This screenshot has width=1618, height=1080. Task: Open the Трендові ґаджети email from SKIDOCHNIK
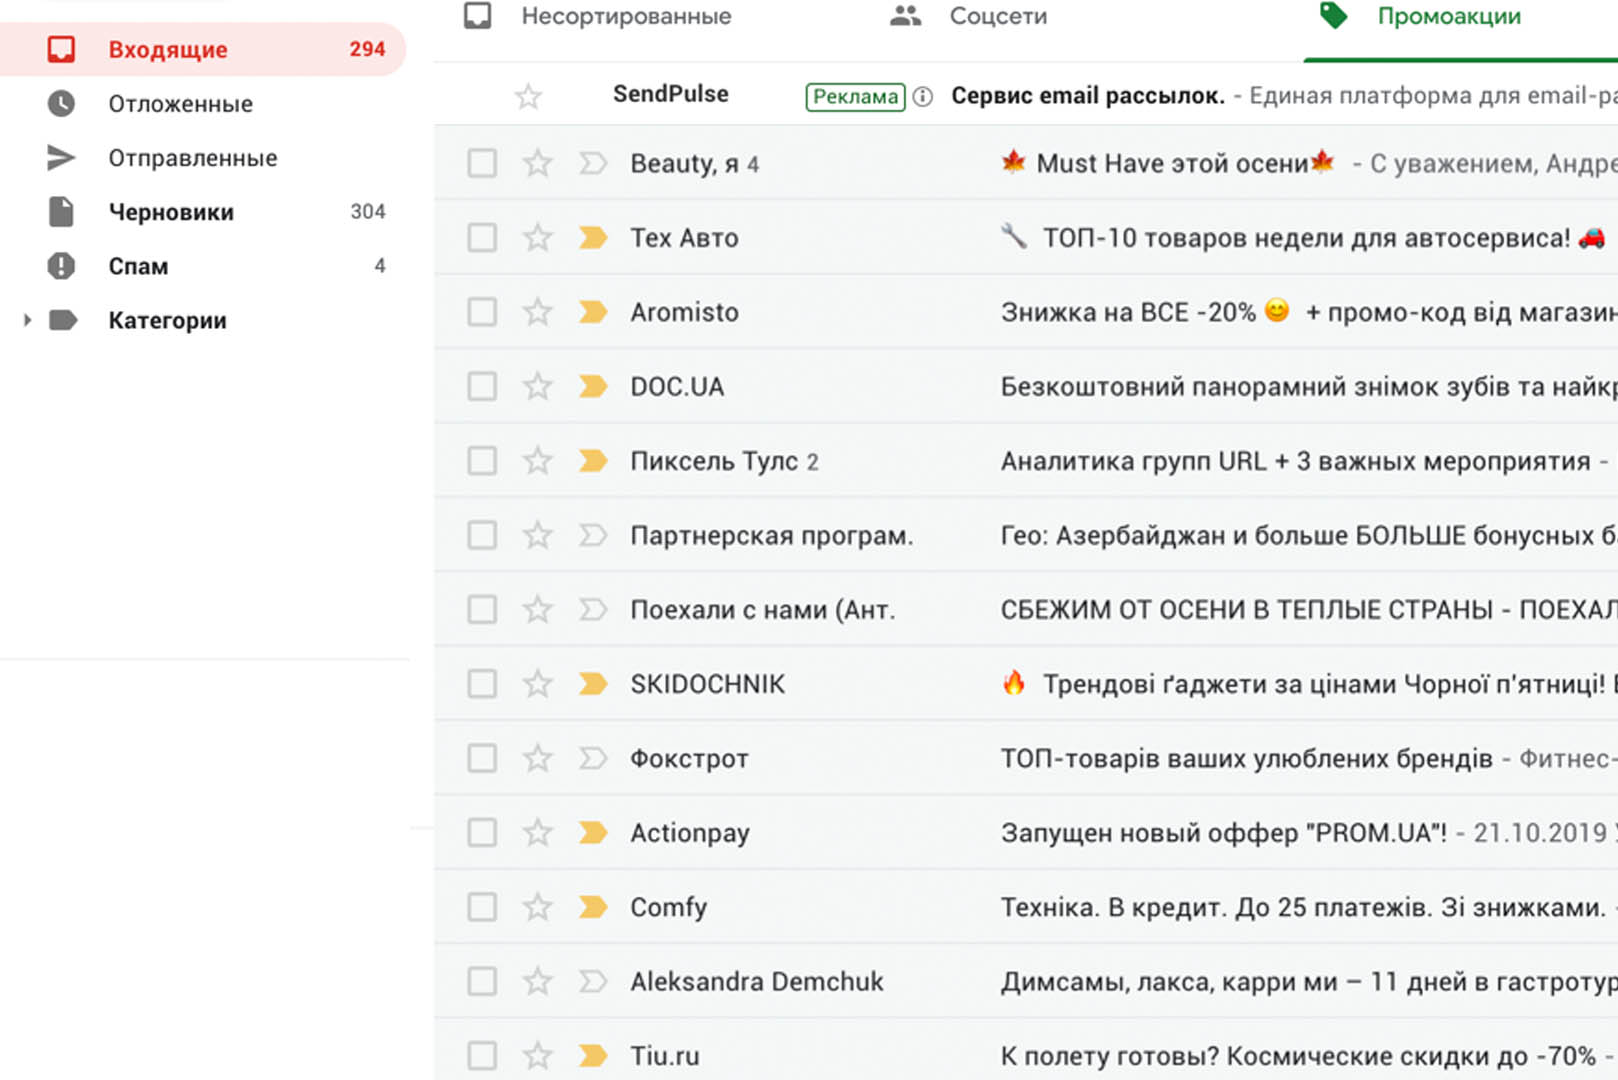(1026, 683)
